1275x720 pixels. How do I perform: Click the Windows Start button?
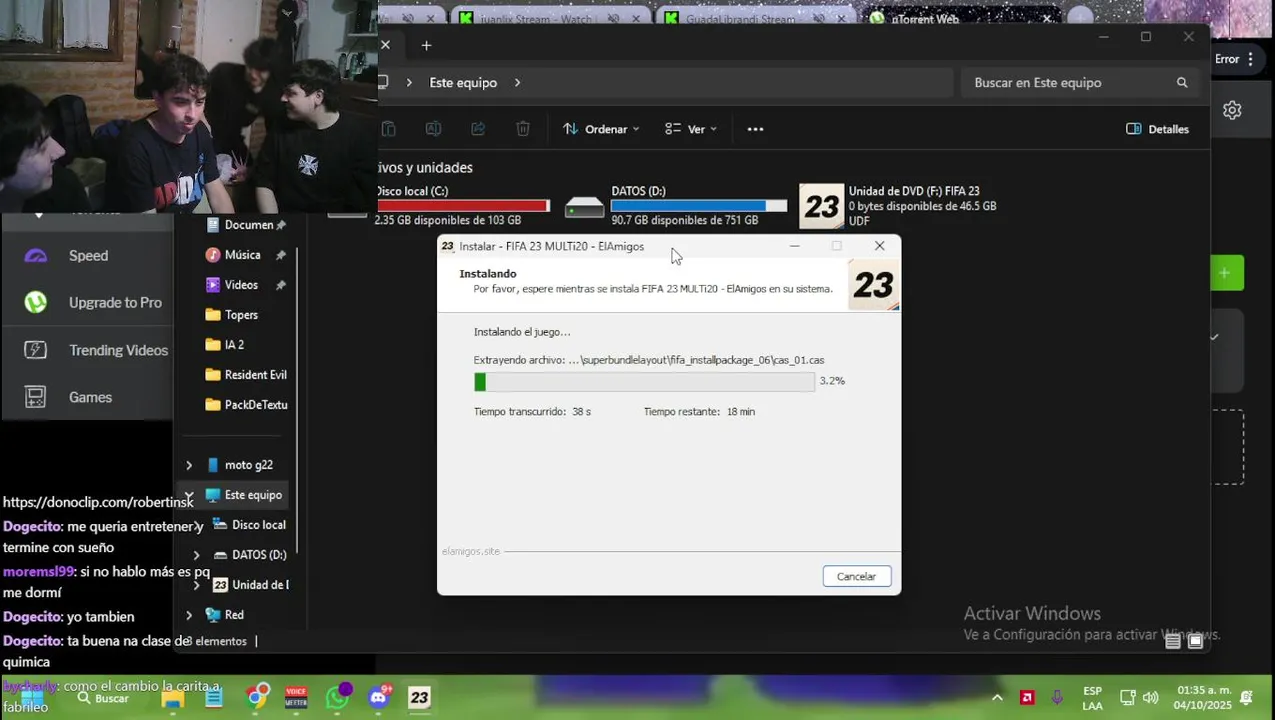click(x=30, y=698)
